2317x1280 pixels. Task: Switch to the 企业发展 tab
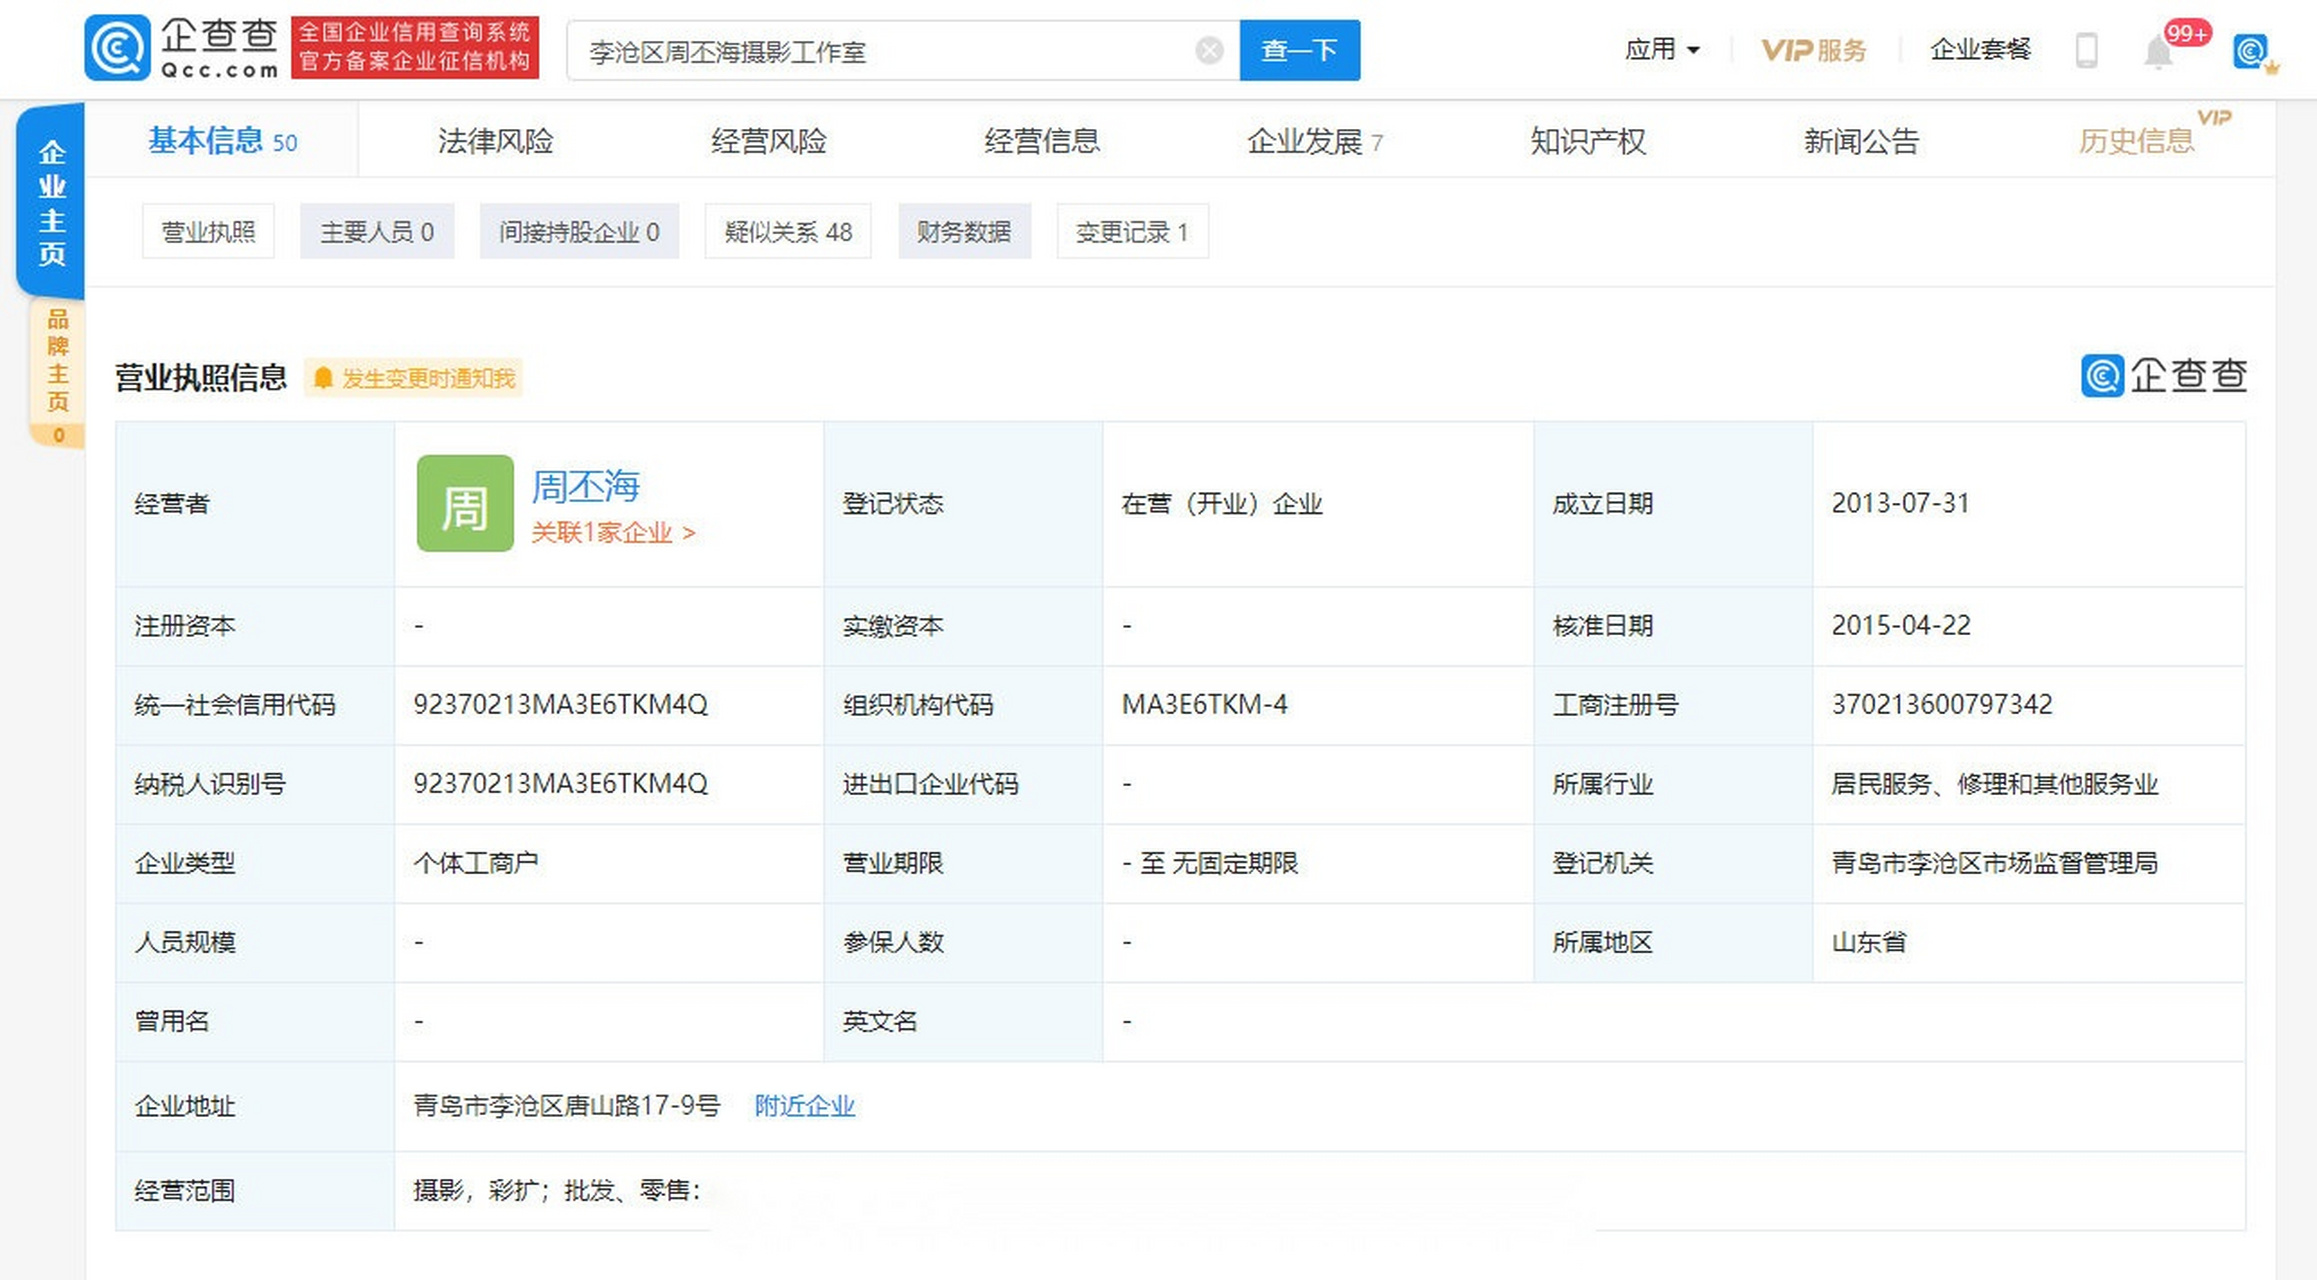click(x=1315, y=141)
